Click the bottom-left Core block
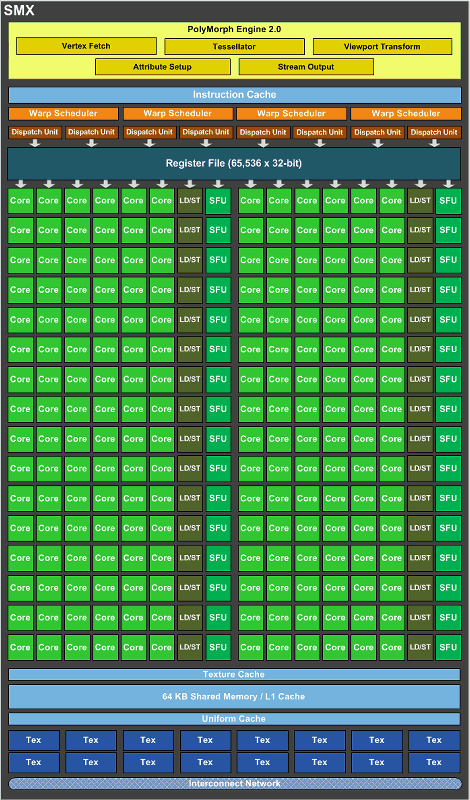Image resolution: width=470 pixels, height=800 pixels. 20,647
